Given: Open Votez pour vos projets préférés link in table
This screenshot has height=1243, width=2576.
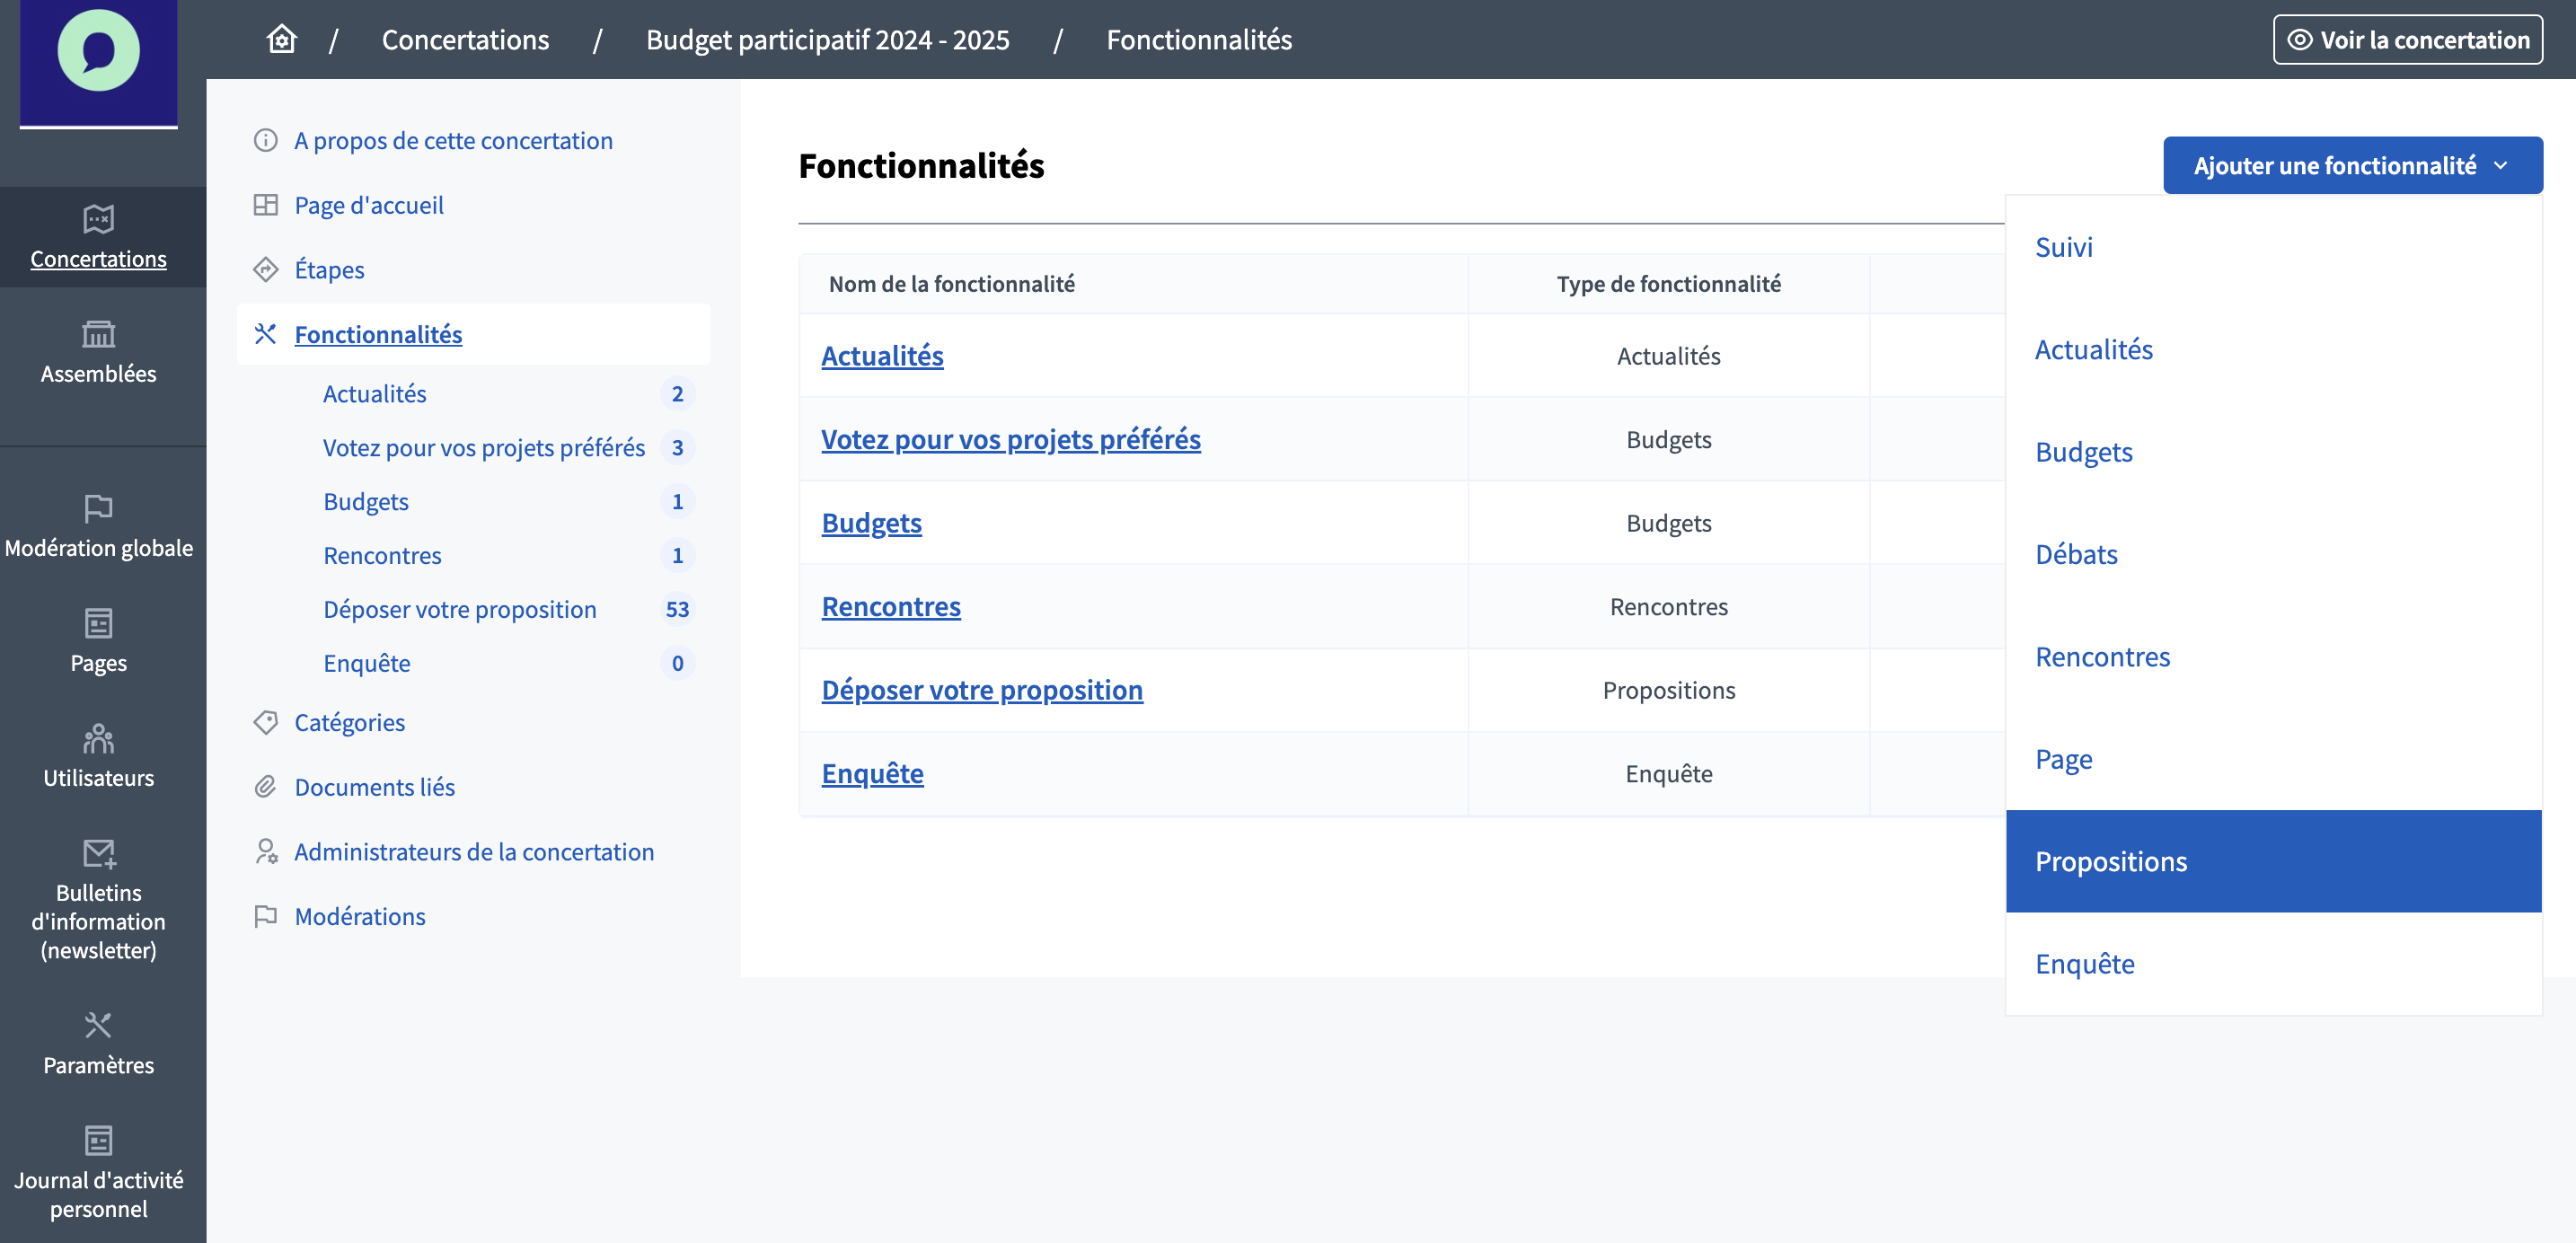Looking at the screenshot, I should (x=1010, y=439).
